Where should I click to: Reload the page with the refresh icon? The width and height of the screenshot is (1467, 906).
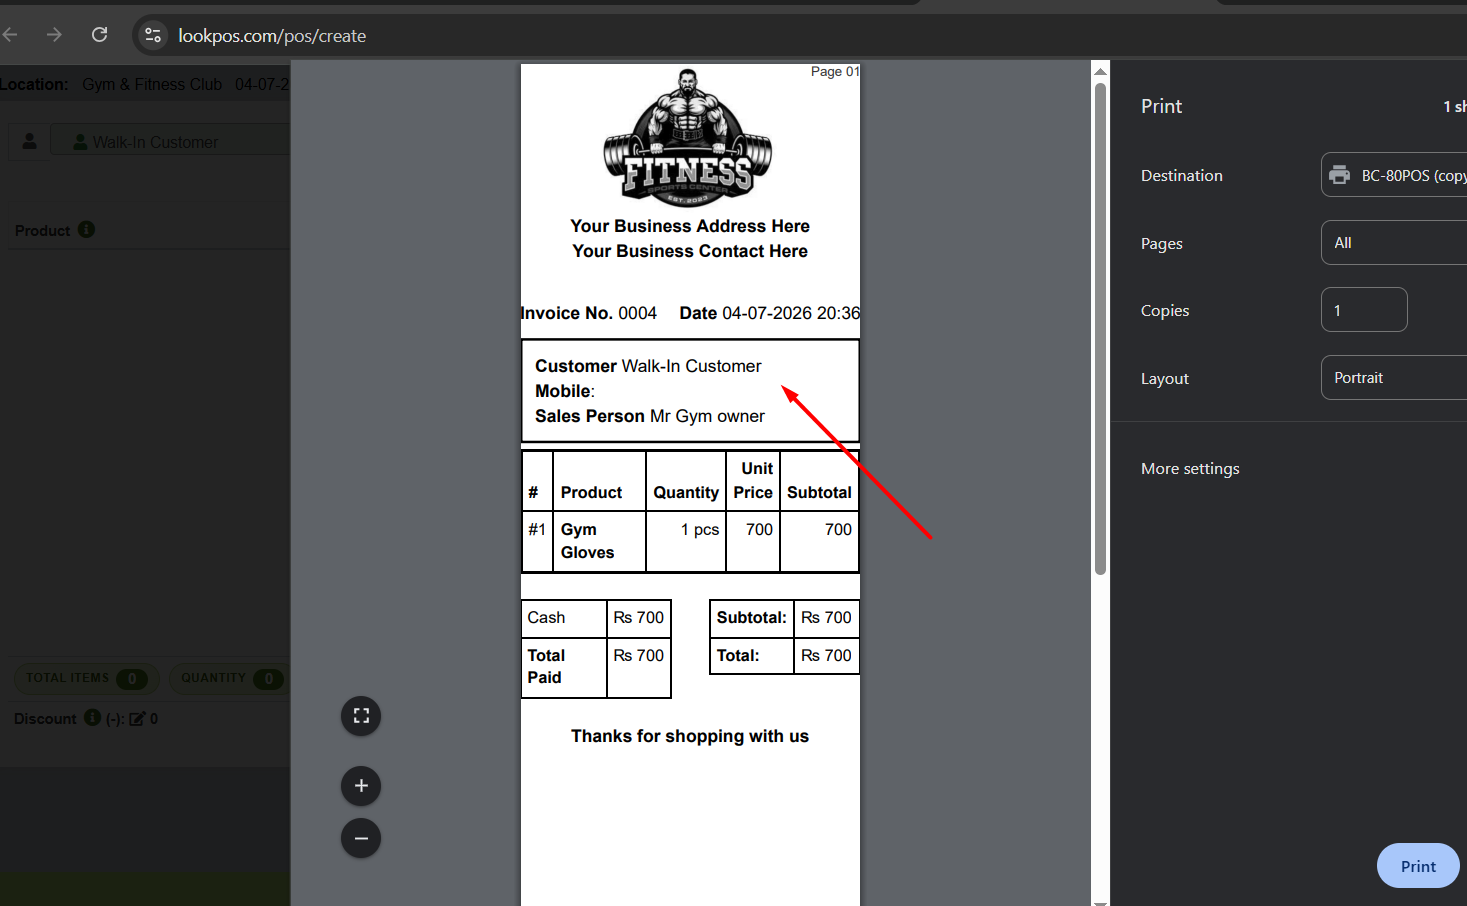pos(99,35)
